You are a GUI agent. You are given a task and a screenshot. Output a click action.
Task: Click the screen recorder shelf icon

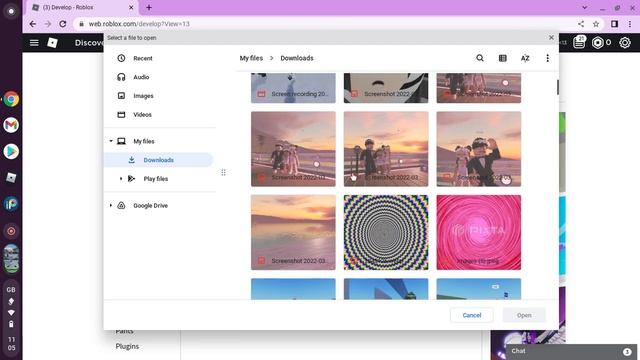(x=11, y=231)
